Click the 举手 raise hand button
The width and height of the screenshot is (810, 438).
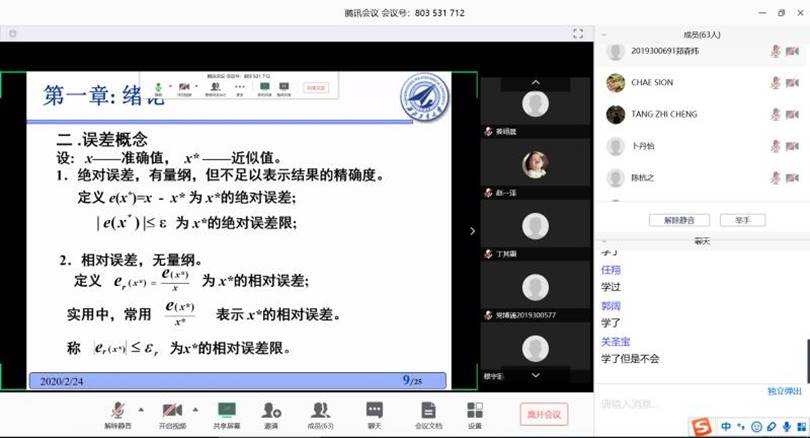[741, 220]
